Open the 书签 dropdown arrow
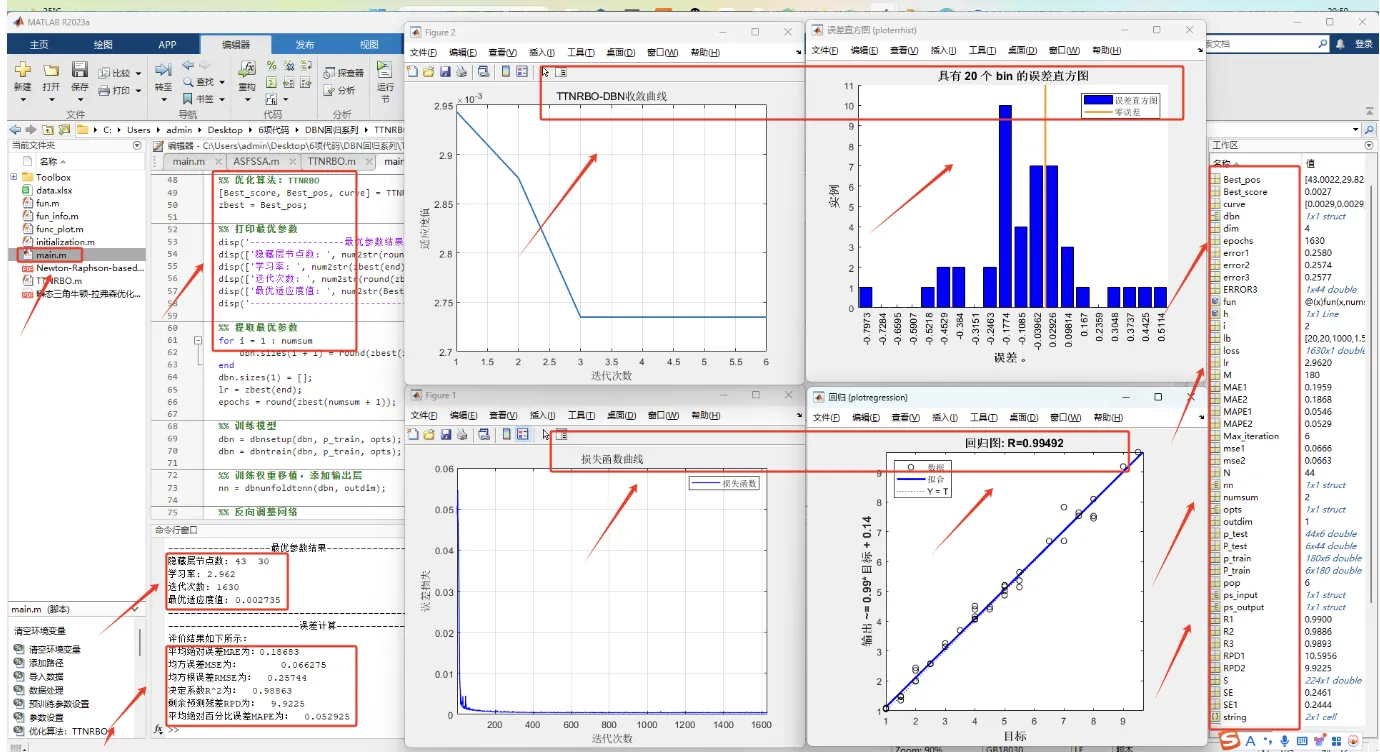The width and height of the screenshot is (1380, 752). pos(221,99)
